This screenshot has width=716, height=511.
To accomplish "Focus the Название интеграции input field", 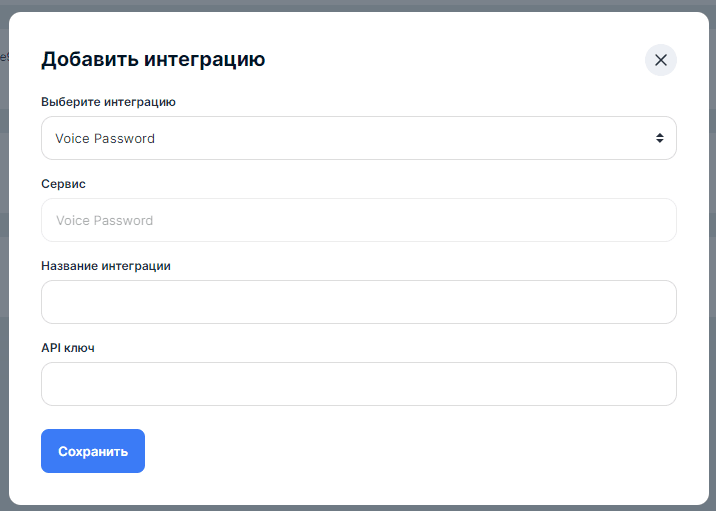I will point(358,302).
